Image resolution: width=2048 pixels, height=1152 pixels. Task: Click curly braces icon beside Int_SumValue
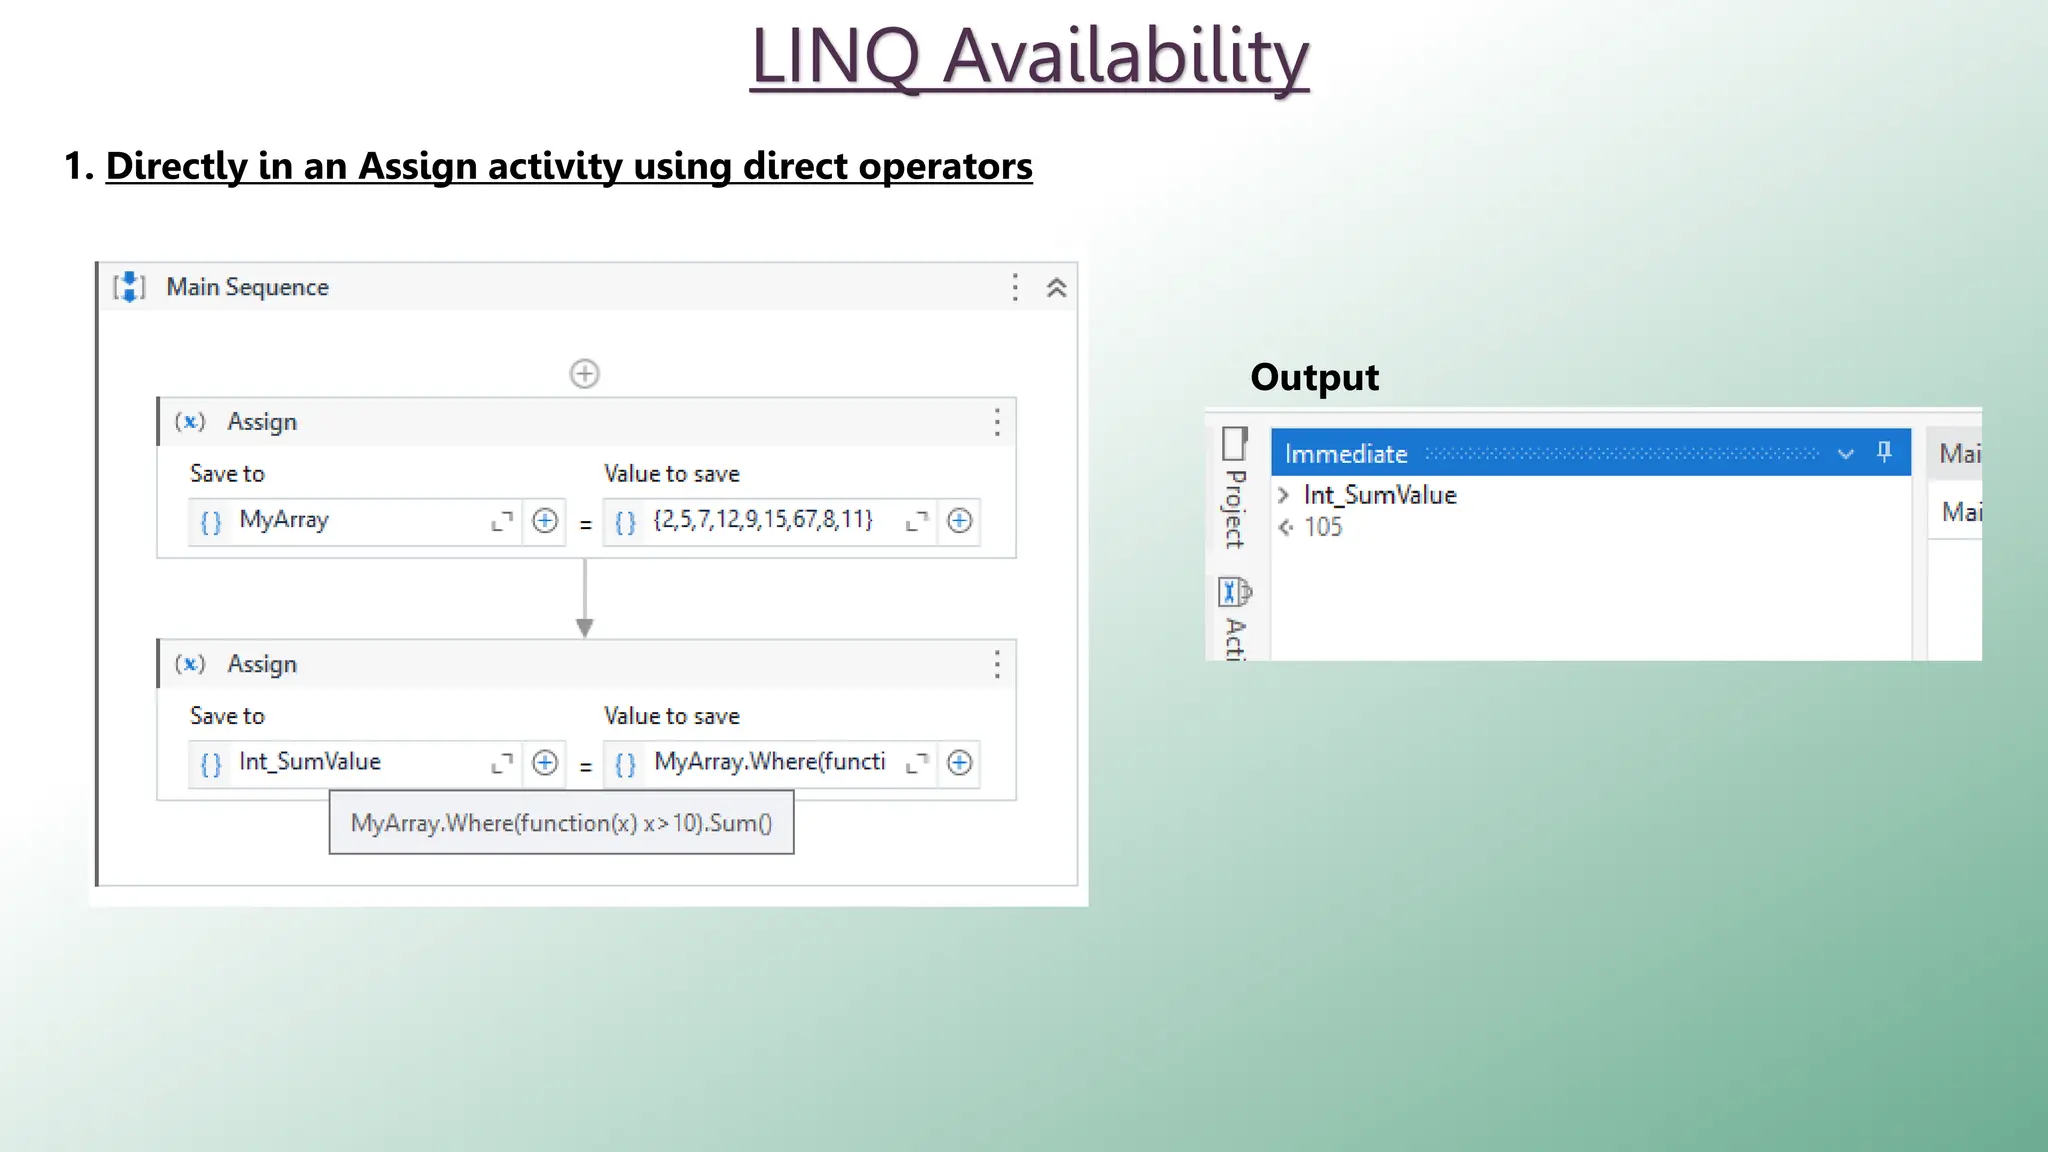[211, 764]
